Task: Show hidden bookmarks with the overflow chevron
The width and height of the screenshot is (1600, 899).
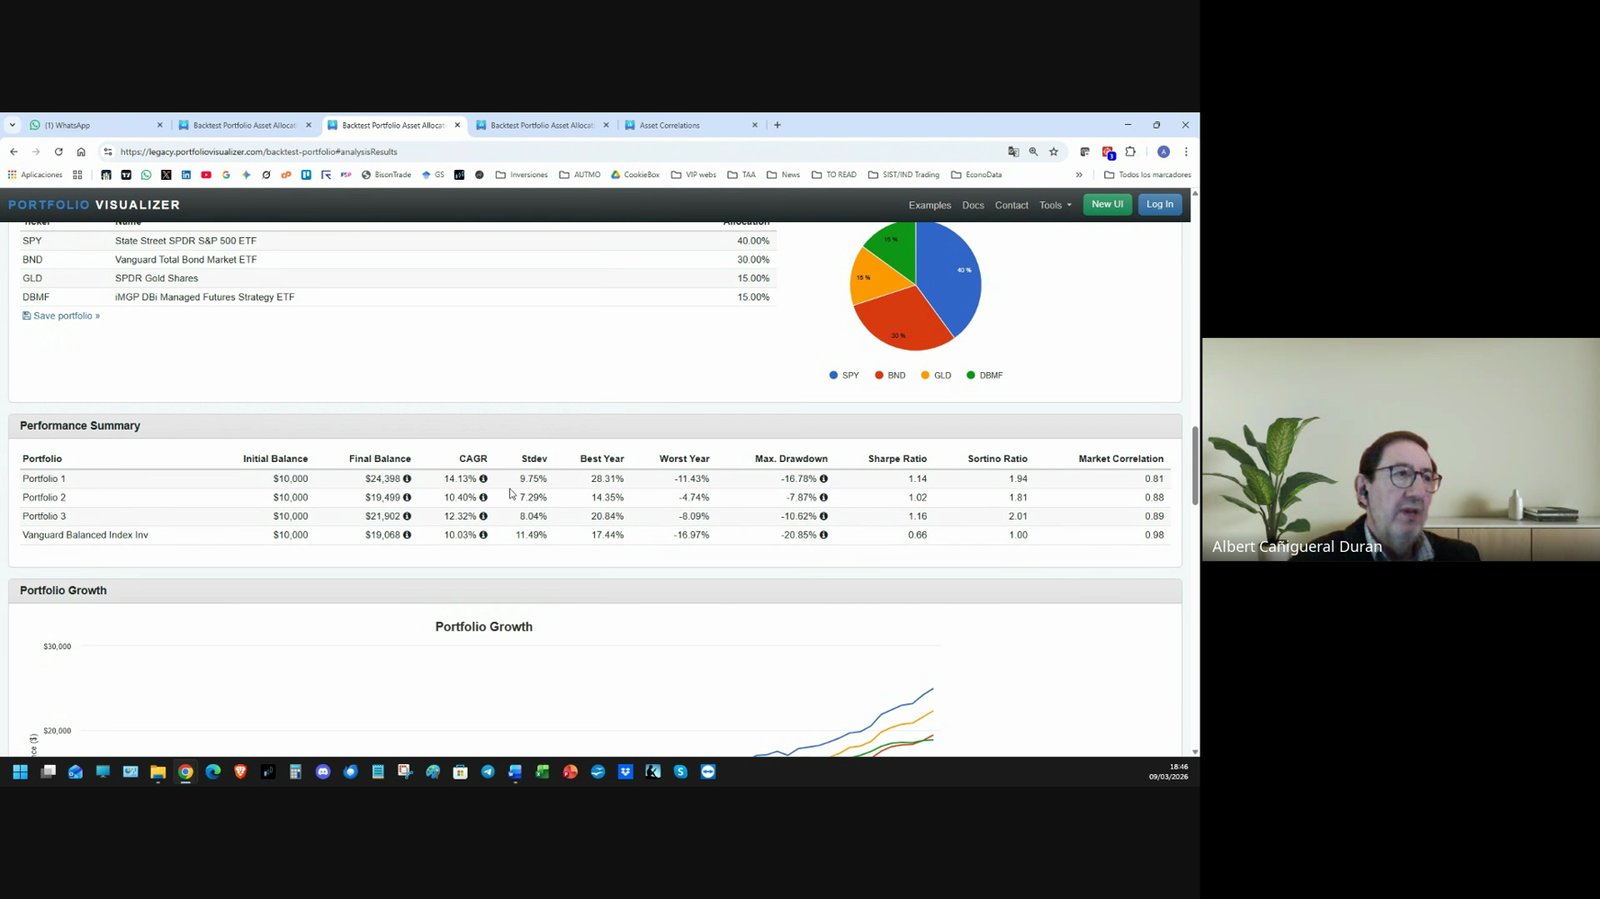Action: click(x=1079, y=175)
